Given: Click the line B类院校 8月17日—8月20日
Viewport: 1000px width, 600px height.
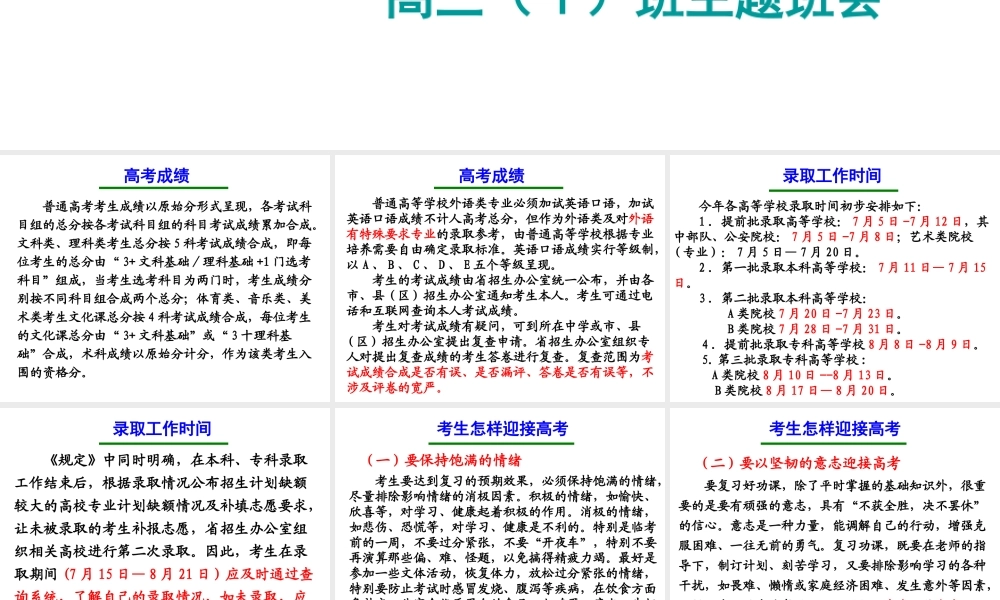Looking at the screenshot, I should pyautogui.click(x=805, y=390).
